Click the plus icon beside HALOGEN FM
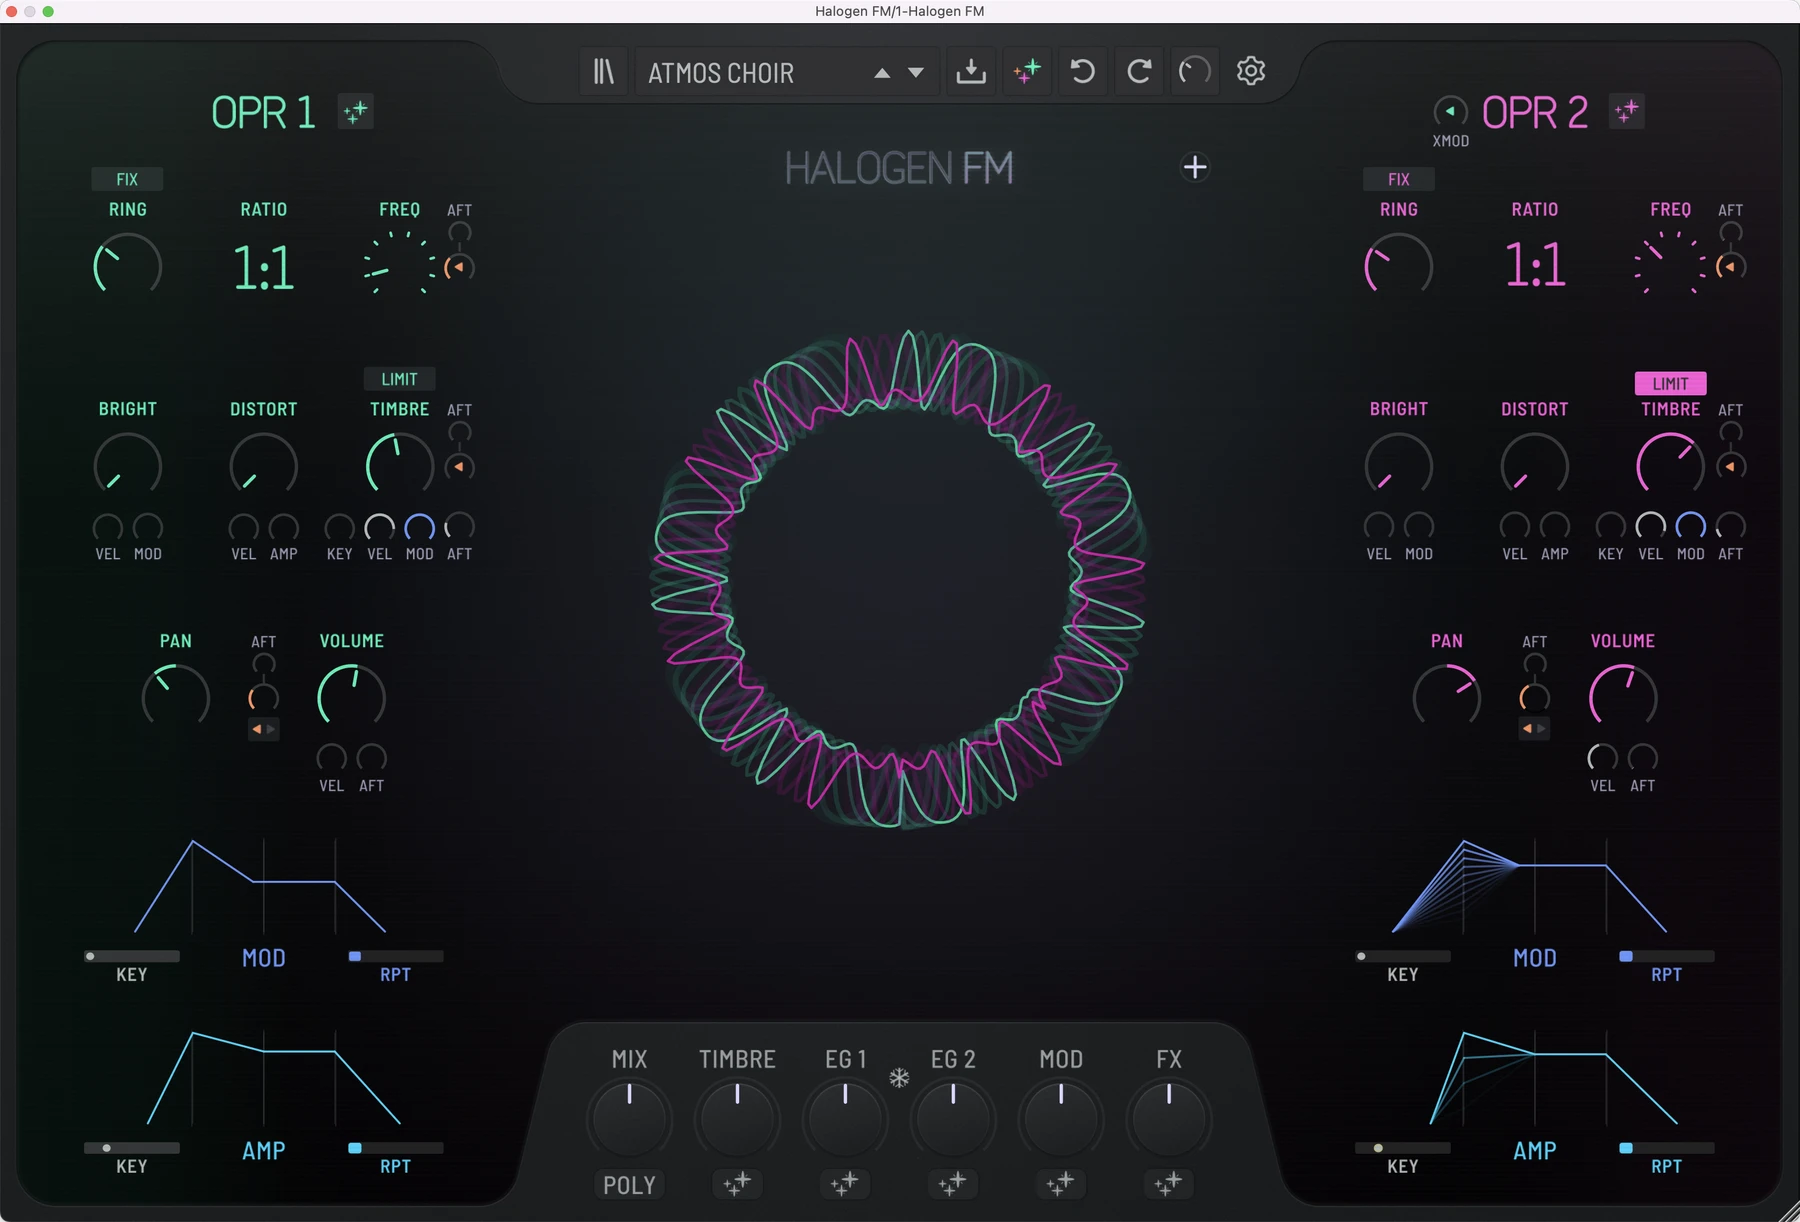 click(x=1195, y=167)
